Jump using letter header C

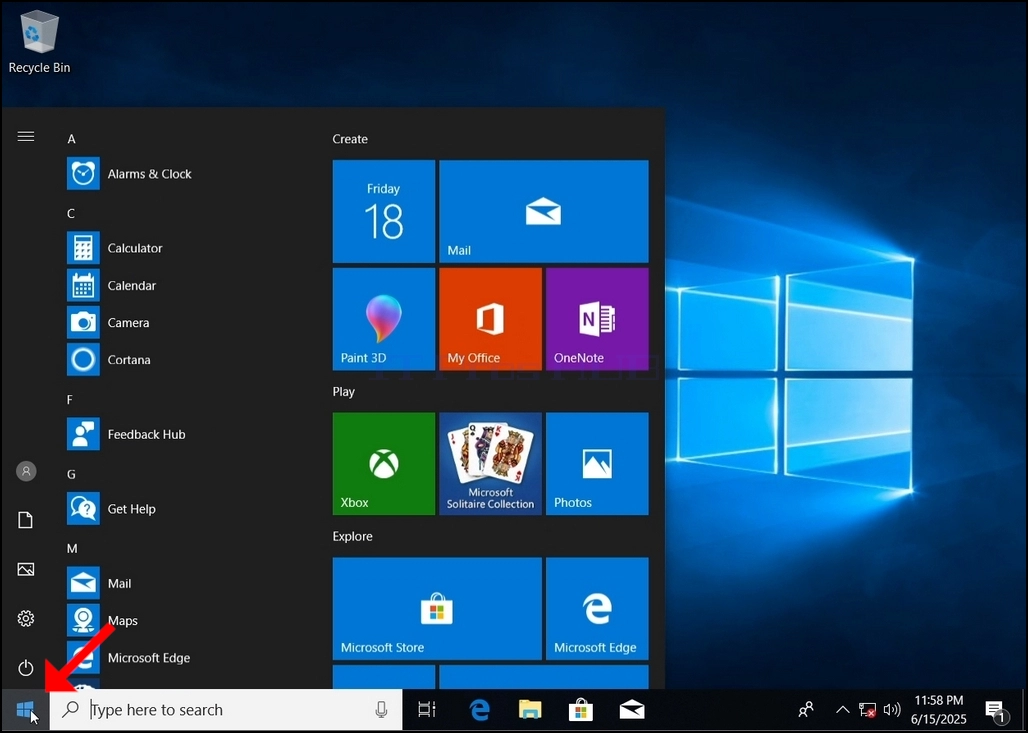[x=71, y=214]
